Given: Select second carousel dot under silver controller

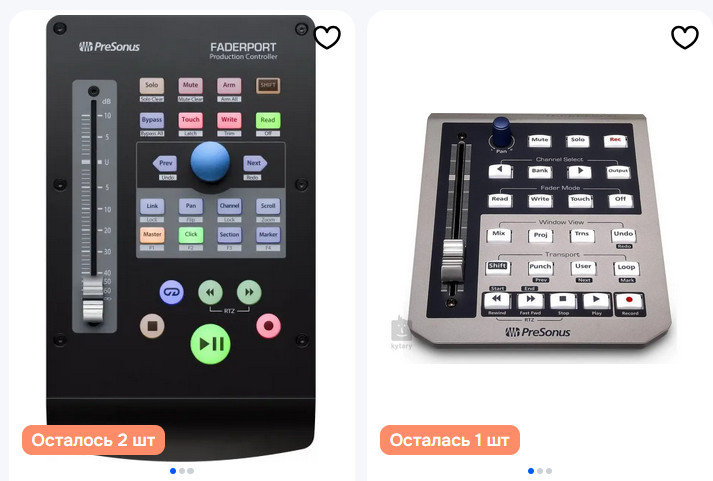Looking at the screenshot, I should [540, 471].
